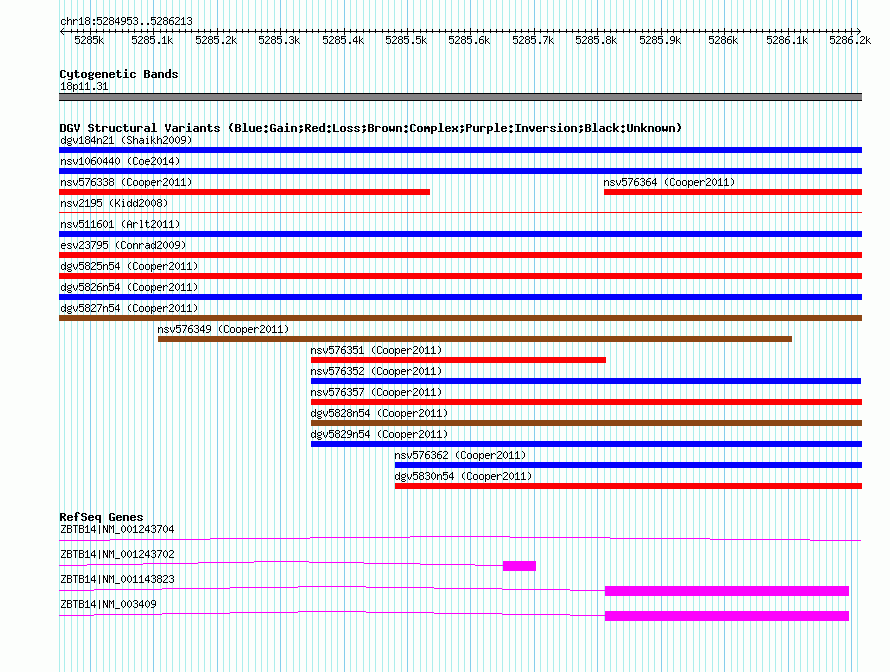Click the 5285.5k ruler tick label

[406, 40]
